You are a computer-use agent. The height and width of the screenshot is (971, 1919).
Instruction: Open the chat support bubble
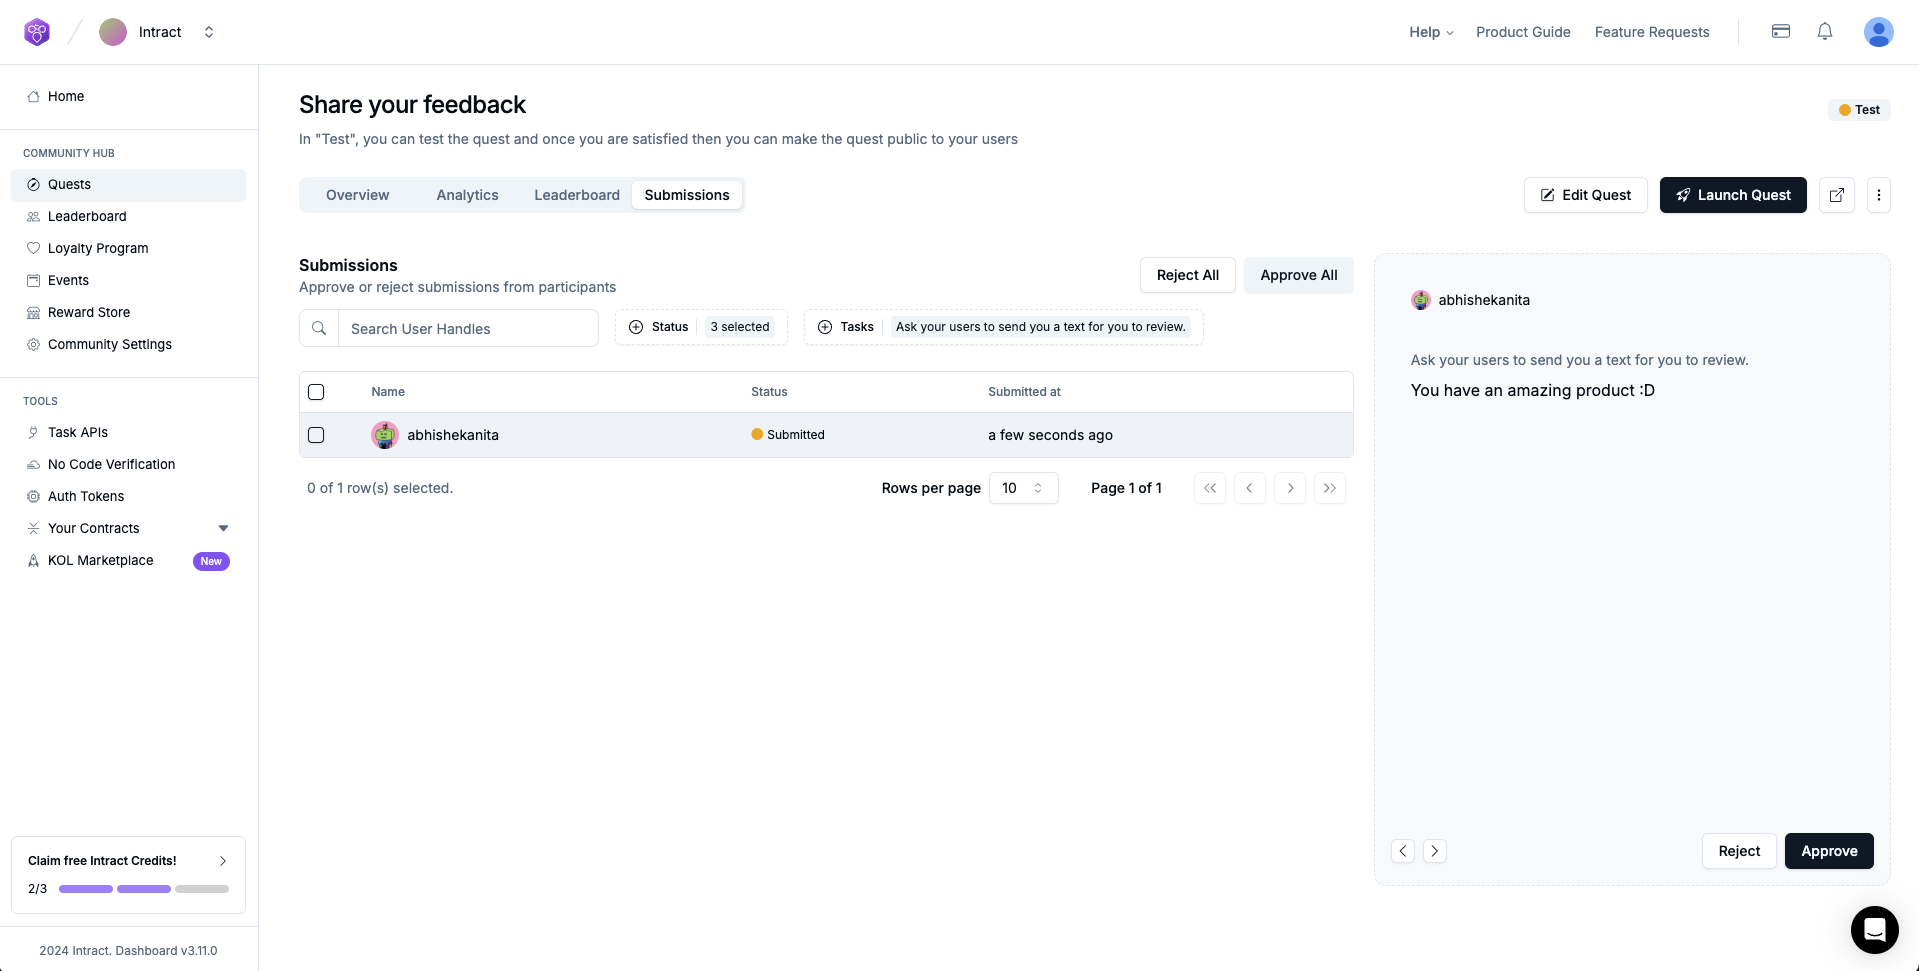(x=1874, y=930)
